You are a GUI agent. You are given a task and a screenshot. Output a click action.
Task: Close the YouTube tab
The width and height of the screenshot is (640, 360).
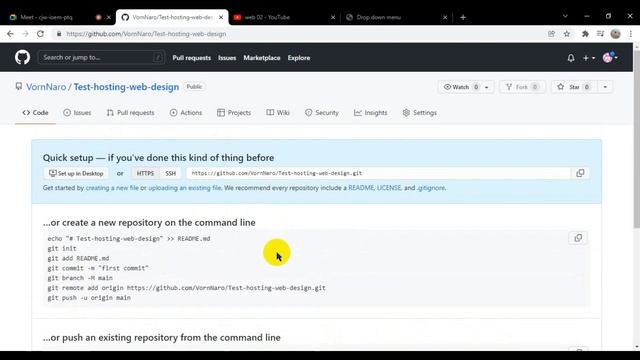pyautogui.click(x=333, y=17)
